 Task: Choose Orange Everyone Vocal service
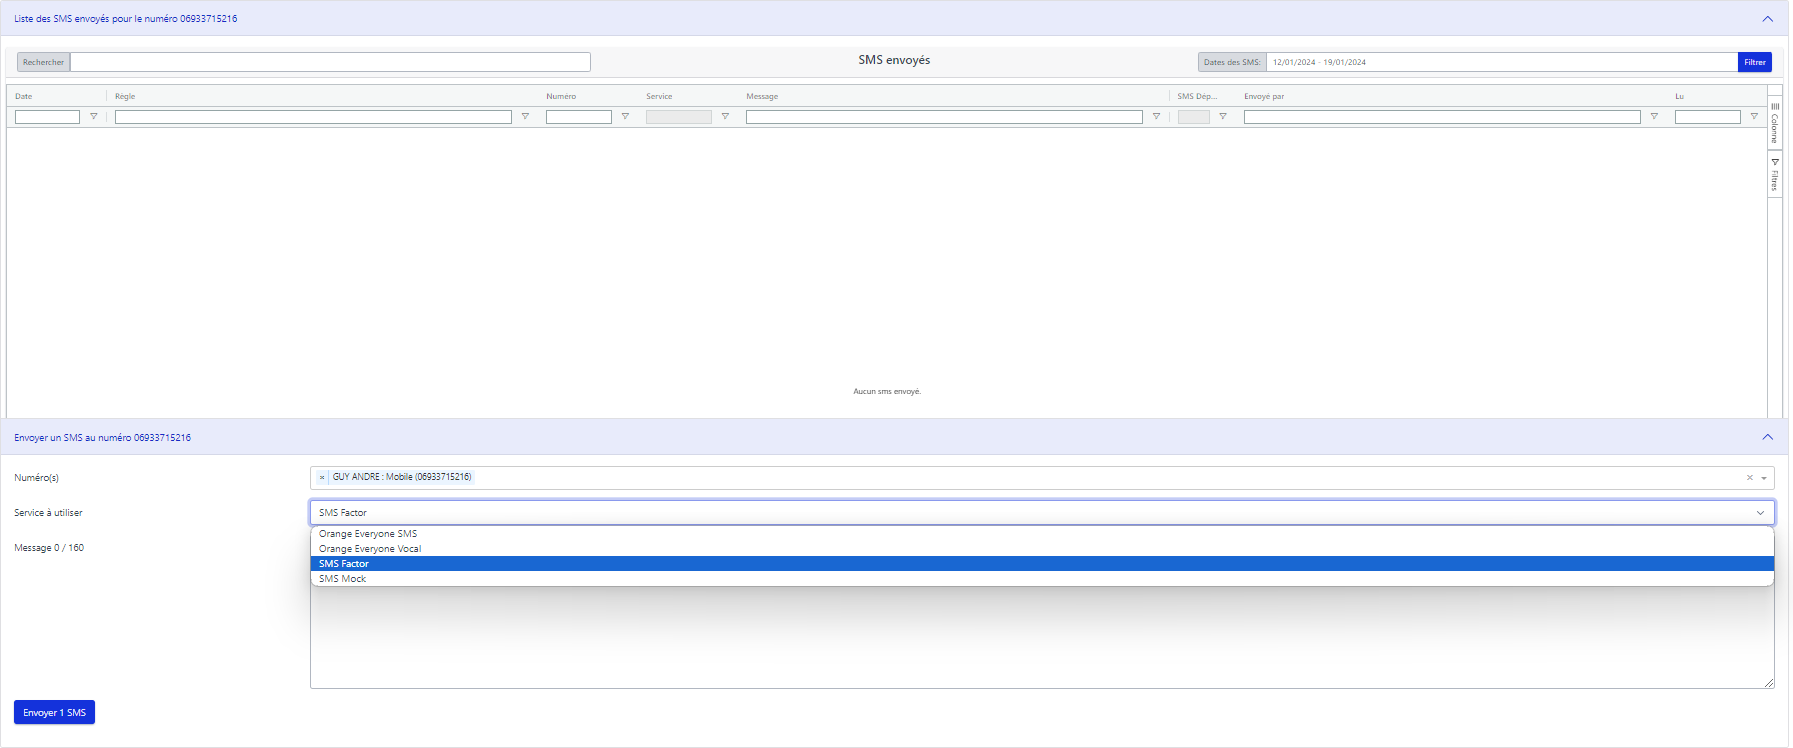coord(370,549)
